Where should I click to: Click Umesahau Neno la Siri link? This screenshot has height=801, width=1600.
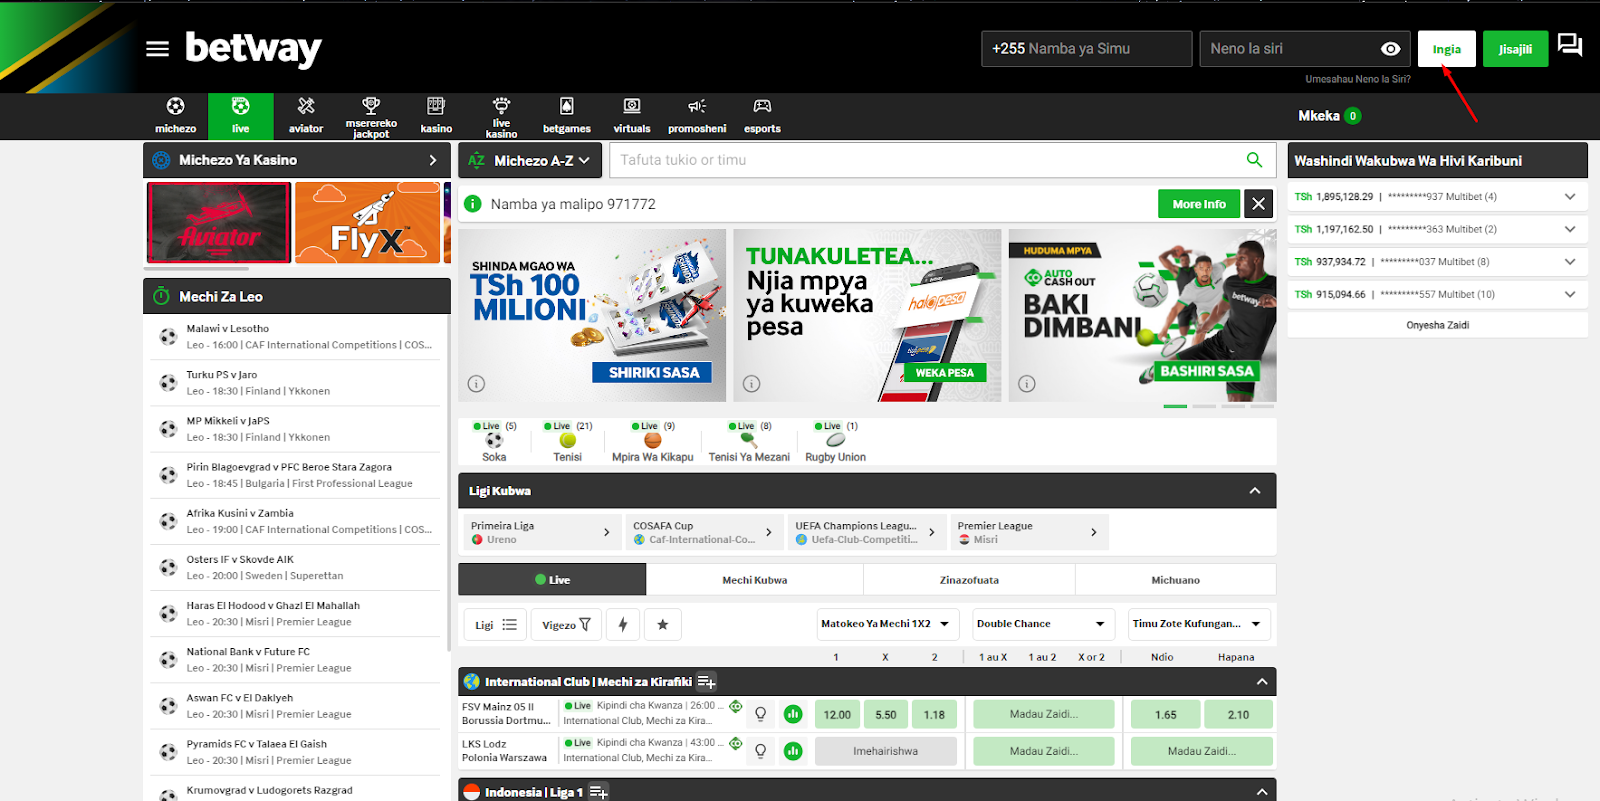click(1358, 79)
